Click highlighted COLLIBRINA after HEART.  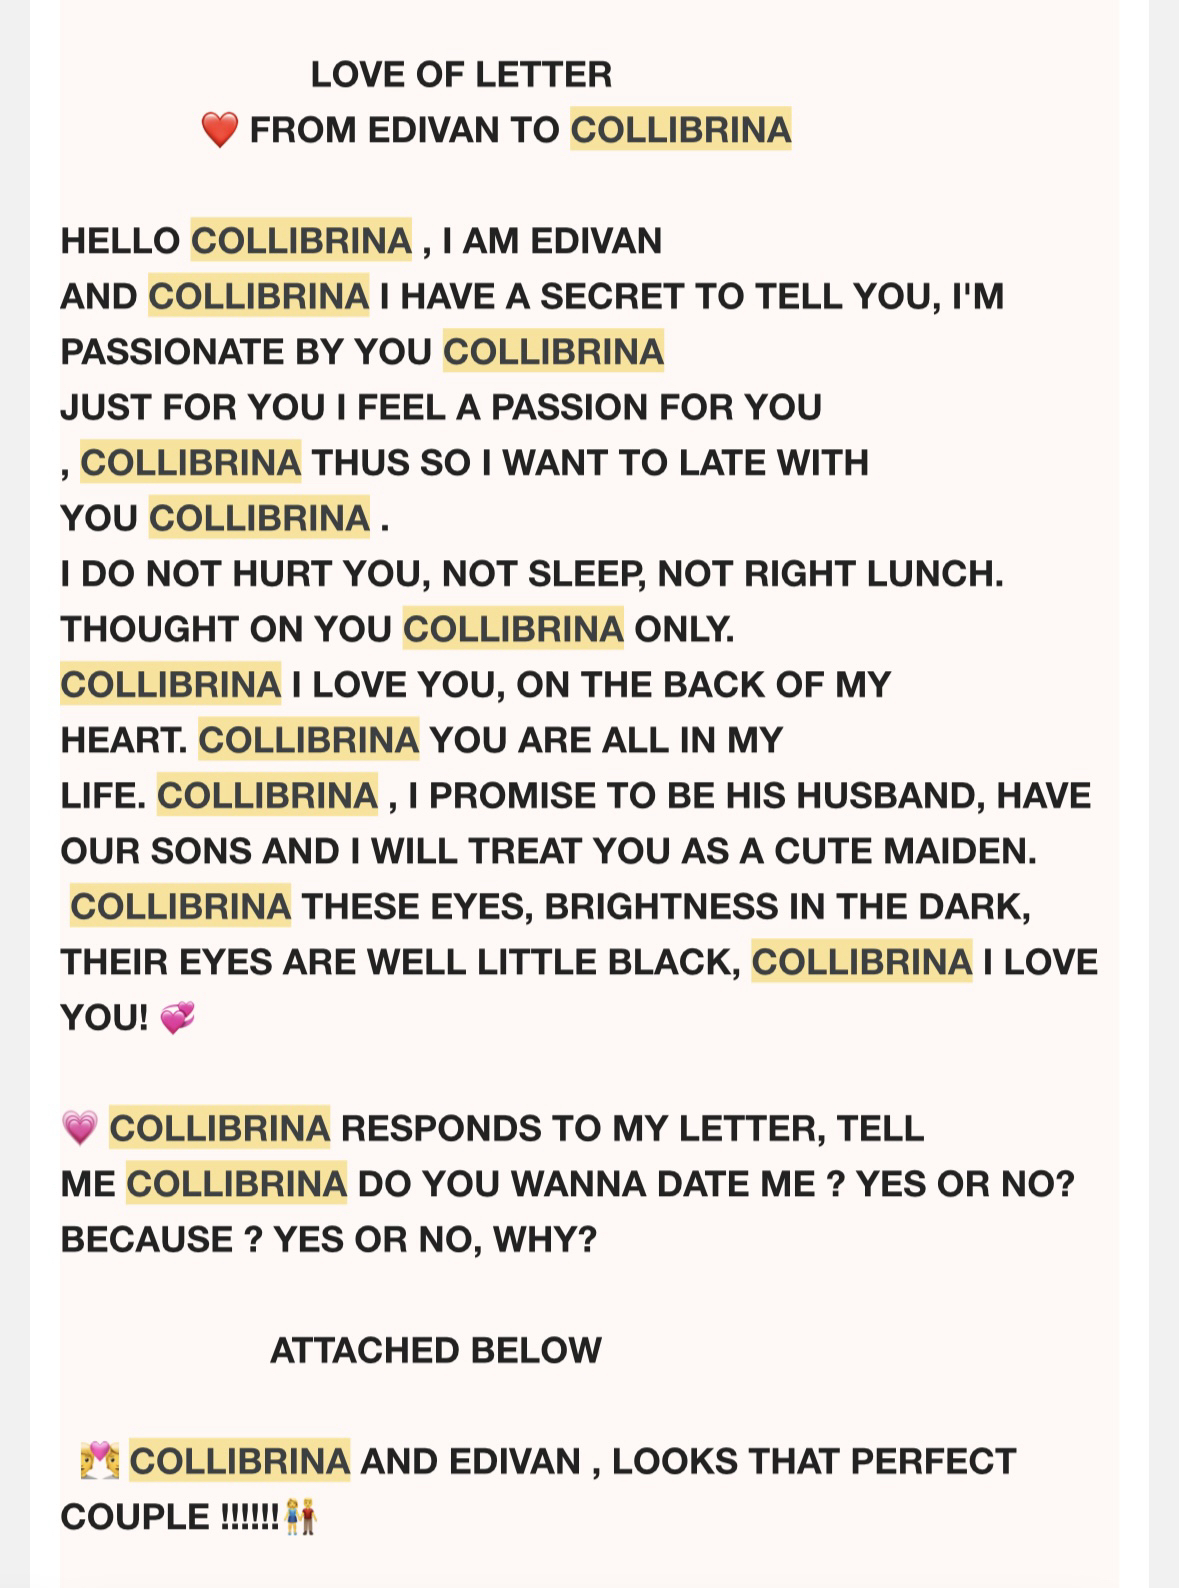[308, 740]
